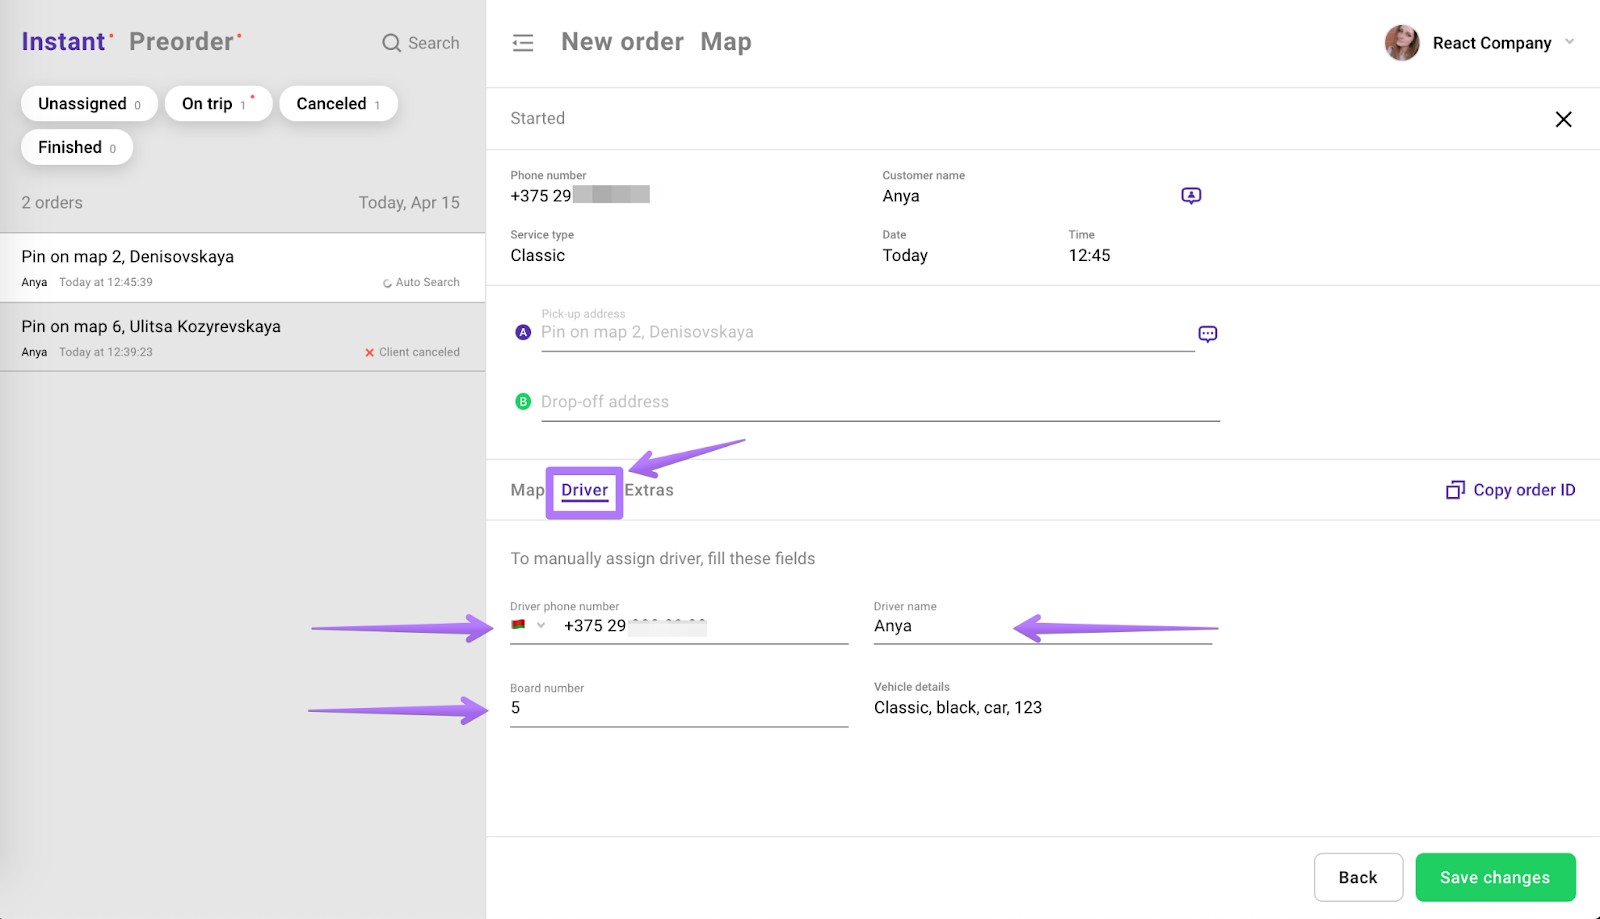Click the Copy order ID icon

(x=1455, y=490)
